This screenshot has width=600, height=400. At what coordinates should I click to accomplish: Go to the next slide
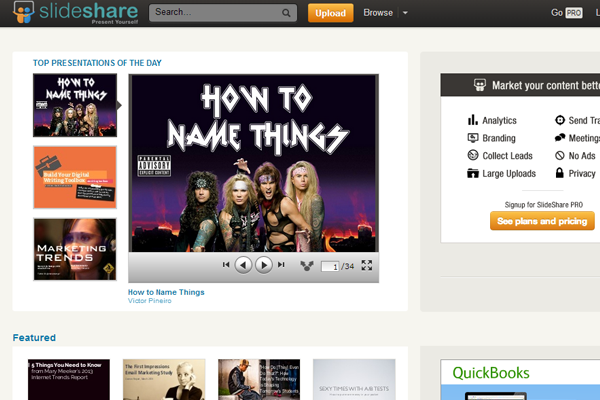coord(264,265)
